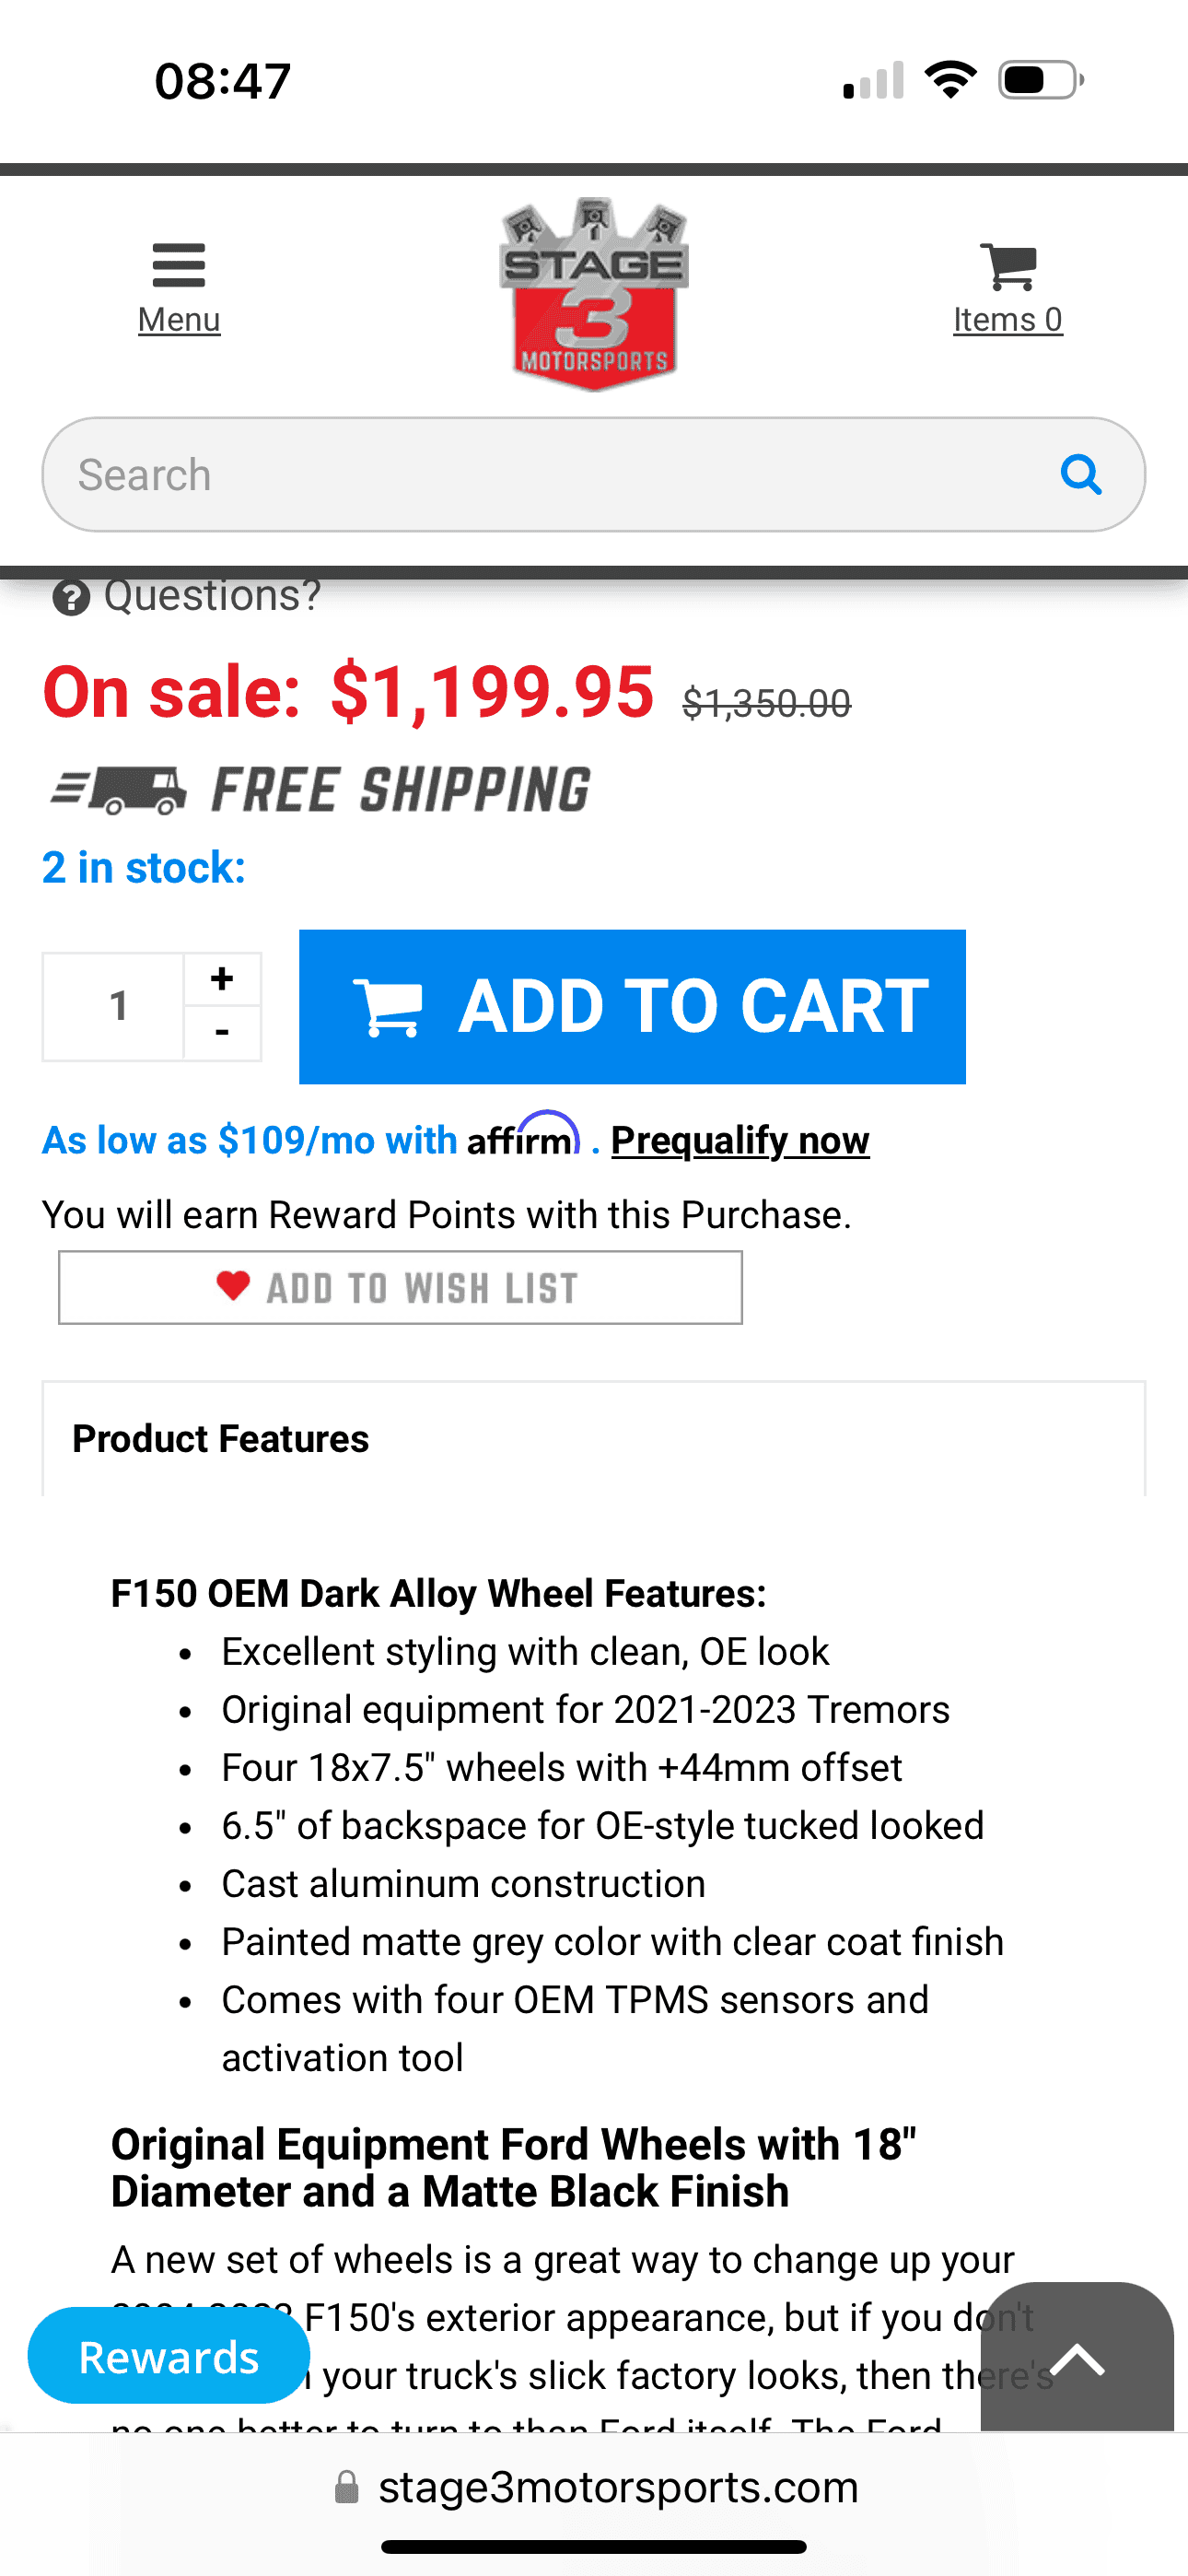Tap the free shipping truck icon
The image size is (1188, 2576).
119,790
